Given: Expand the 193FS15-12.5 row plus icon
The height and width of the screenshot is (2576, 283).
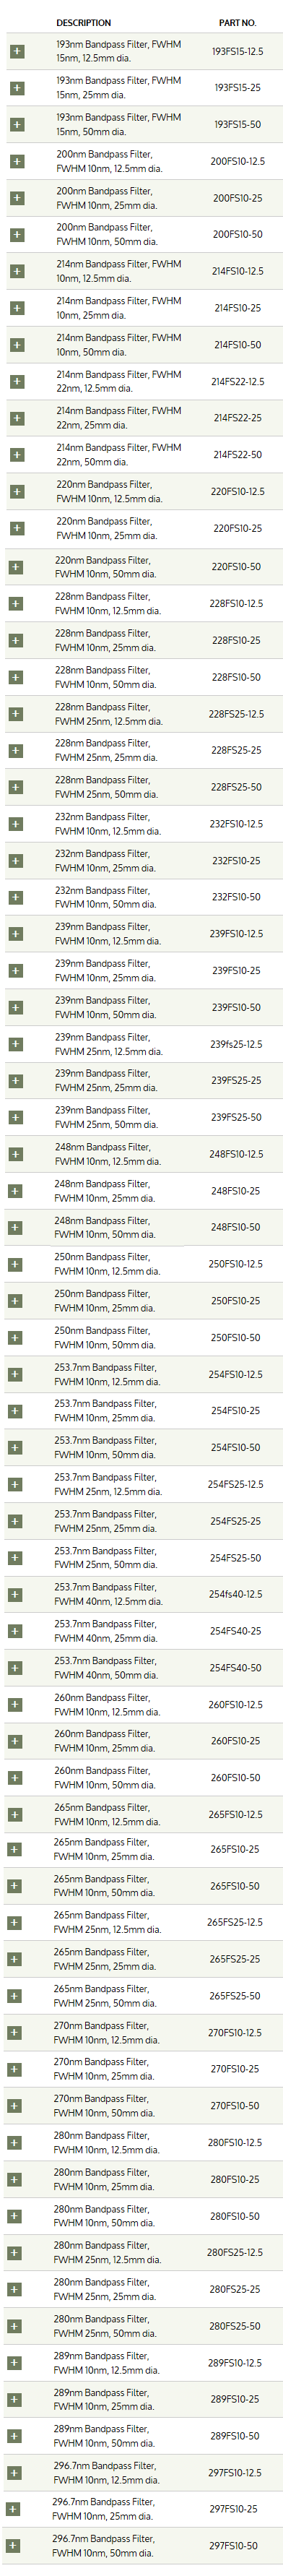Looking at the screenshot, I should click(x=17, y=51).
